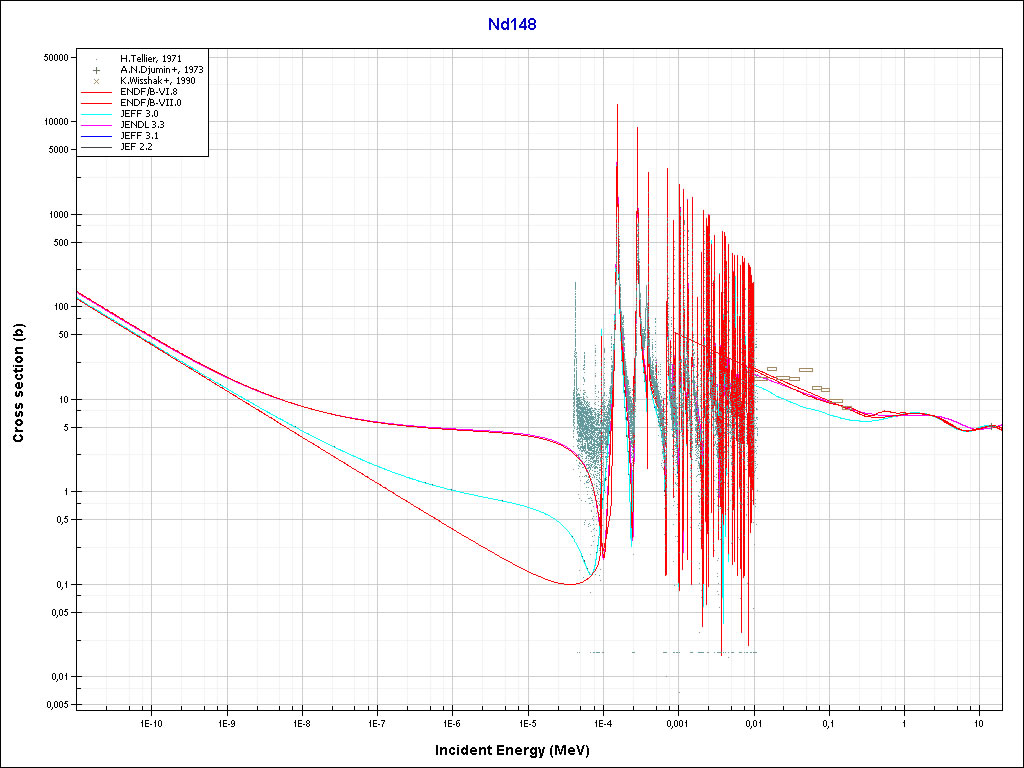Image resolution: width=1024 pixels, height=768 pixels.
Task: Select the JENDL 3.3 legend entry
Action: point(142,125)
